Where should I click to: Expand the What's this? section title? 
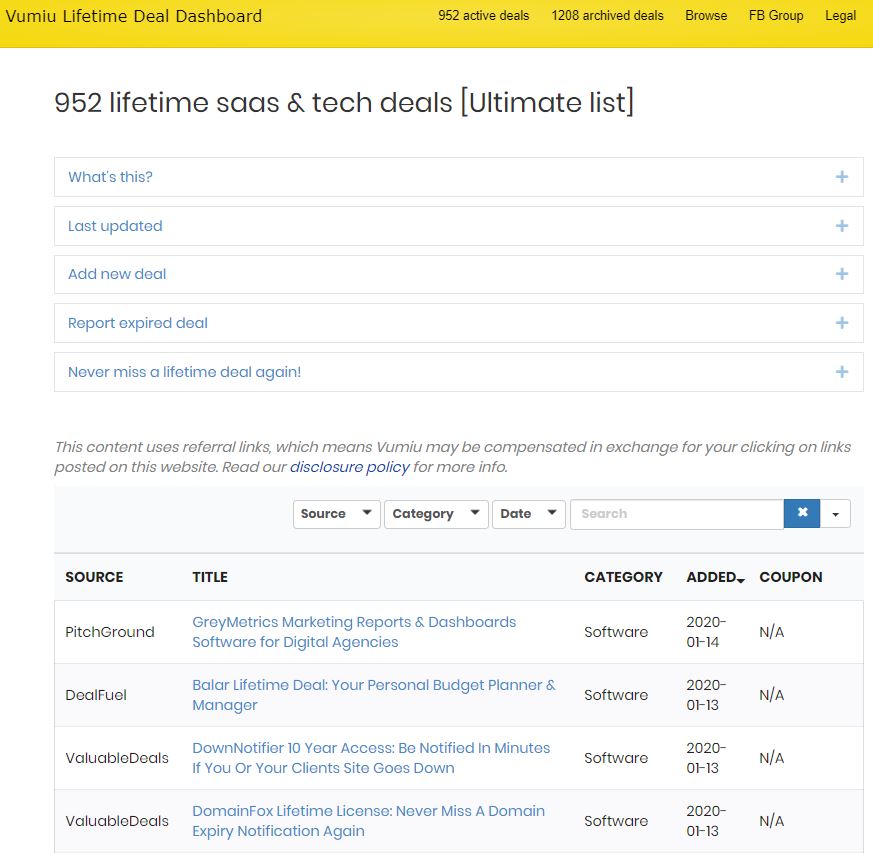click(x=110, y=177)
